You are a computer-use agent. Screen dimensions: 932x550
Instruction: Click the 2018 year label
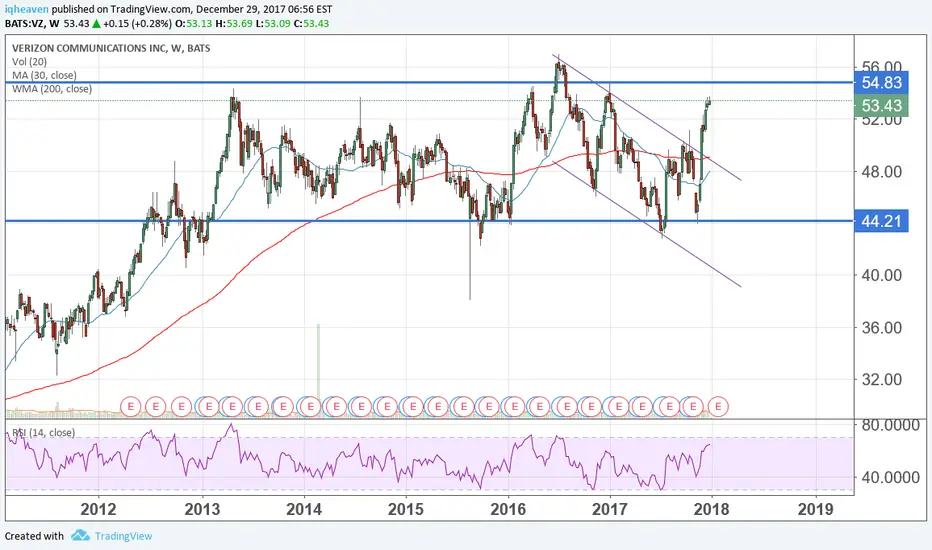(711, 509)
